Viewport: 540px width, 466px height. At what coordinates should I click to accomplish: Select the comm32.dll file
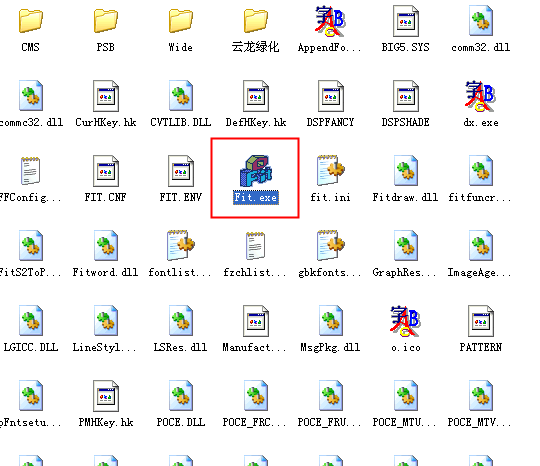[481, 21]
